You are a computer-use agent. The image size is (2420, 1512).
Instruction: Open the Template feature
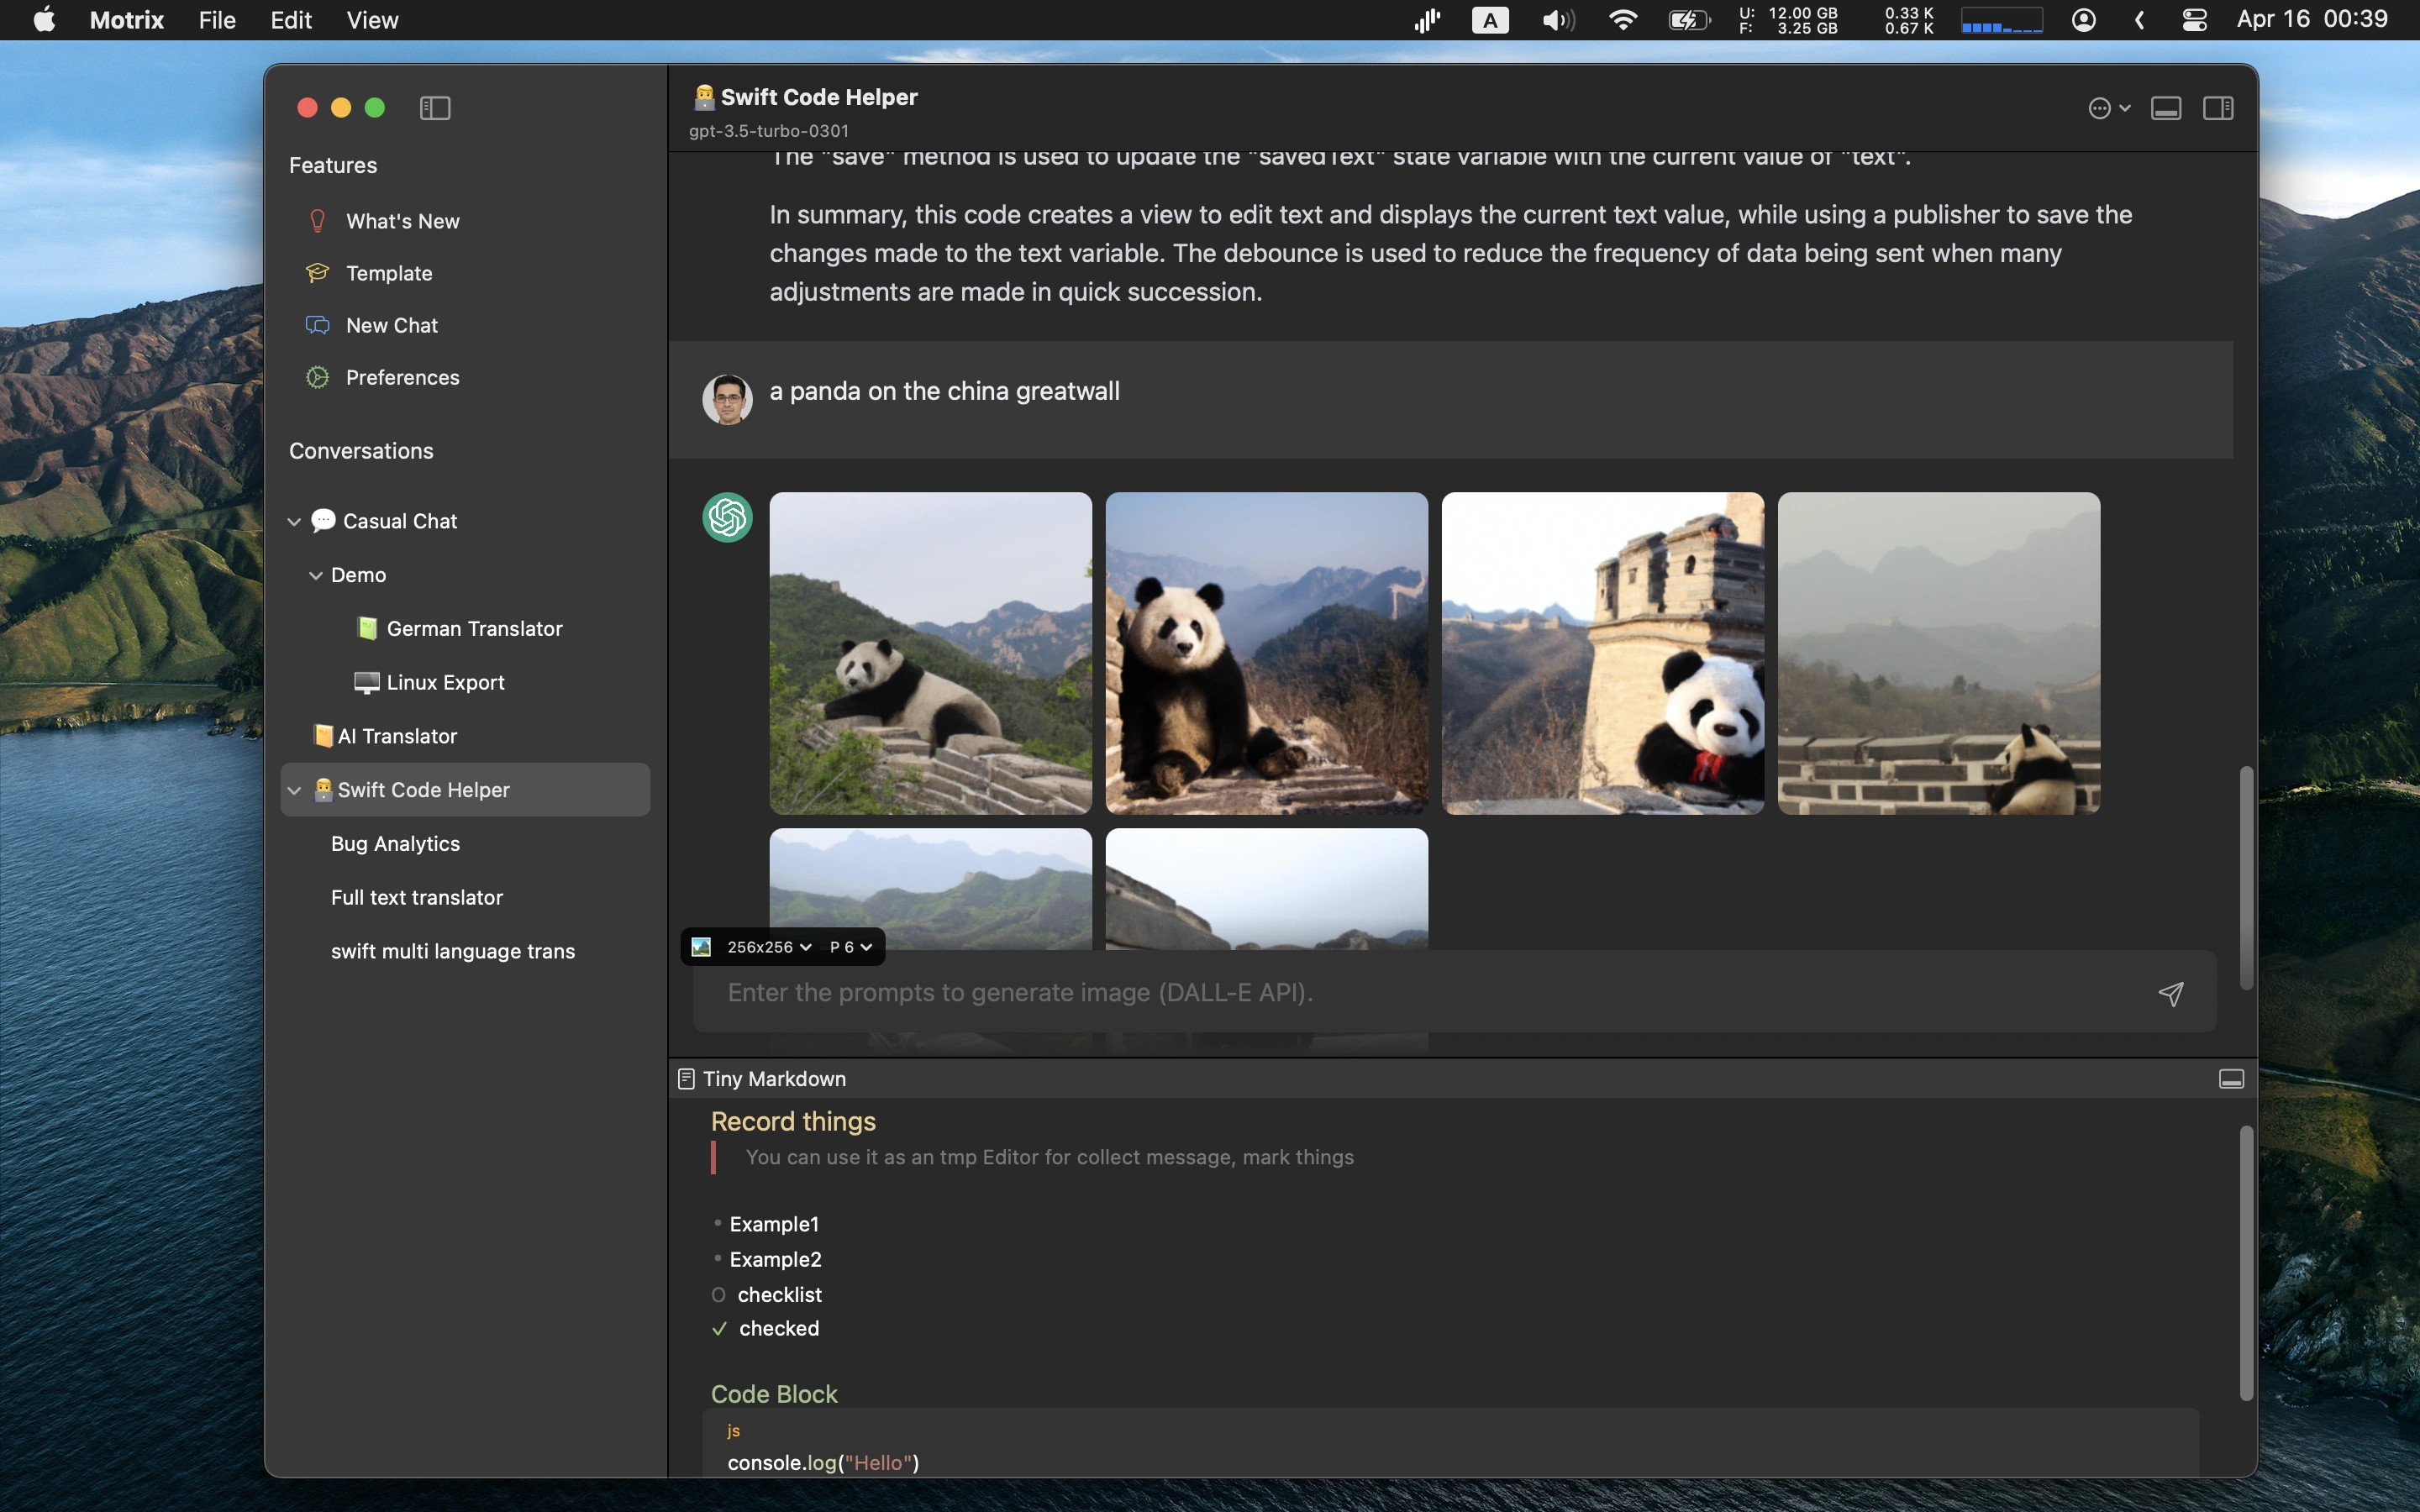click(389, 273)
